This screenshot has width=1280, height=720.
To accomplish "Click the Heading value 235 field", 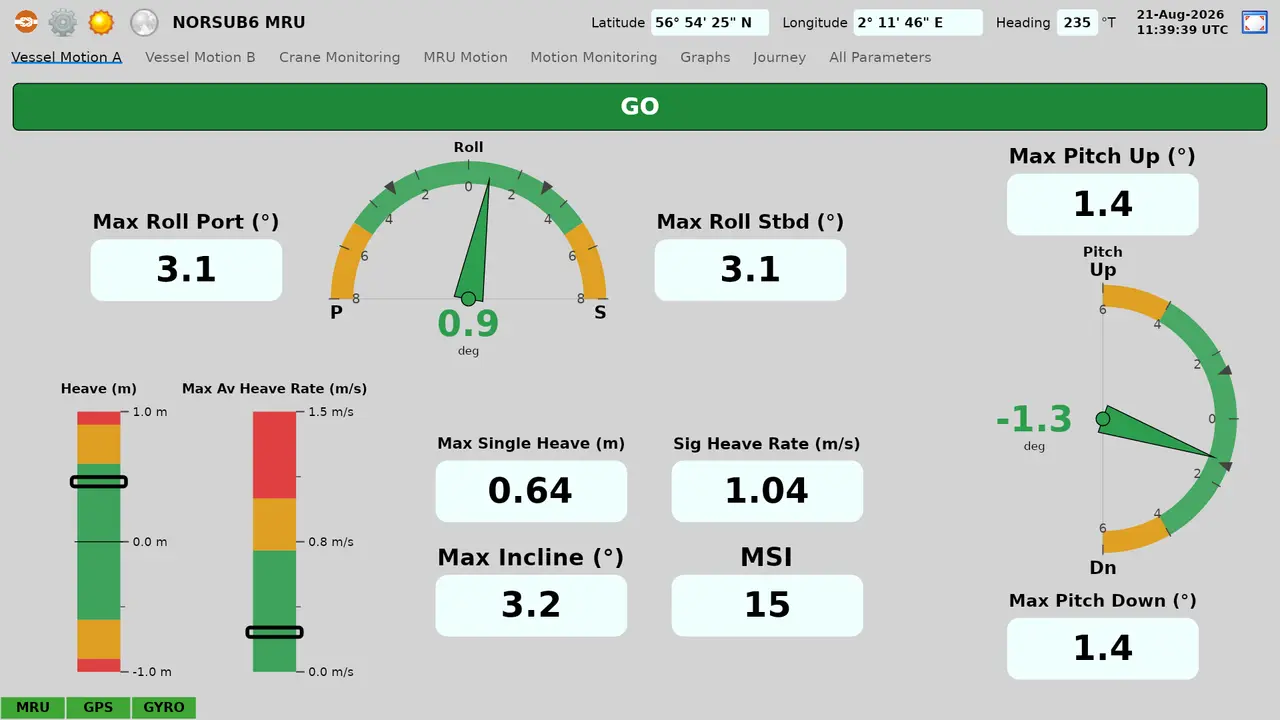I will (x=1077, y=23).
